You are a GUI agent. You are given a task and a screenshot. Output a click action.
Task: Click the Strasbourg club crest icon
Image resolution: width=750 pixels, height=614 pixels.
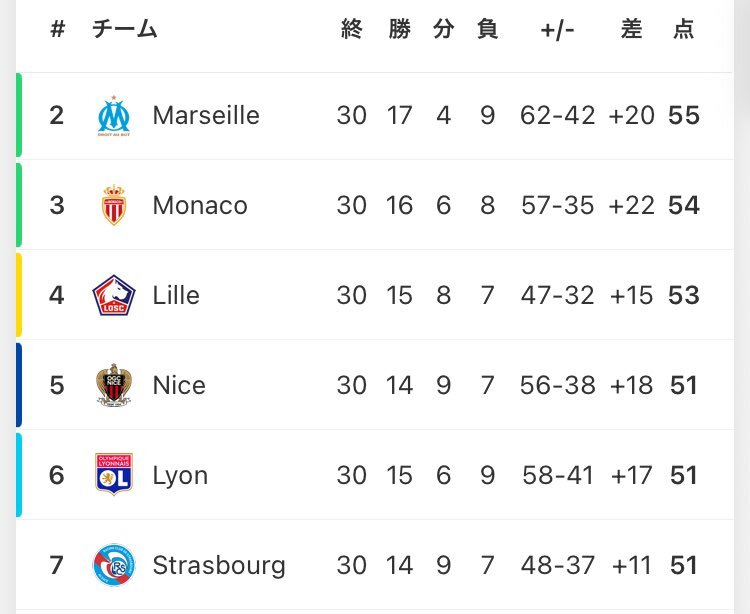[x=114, y=565]
